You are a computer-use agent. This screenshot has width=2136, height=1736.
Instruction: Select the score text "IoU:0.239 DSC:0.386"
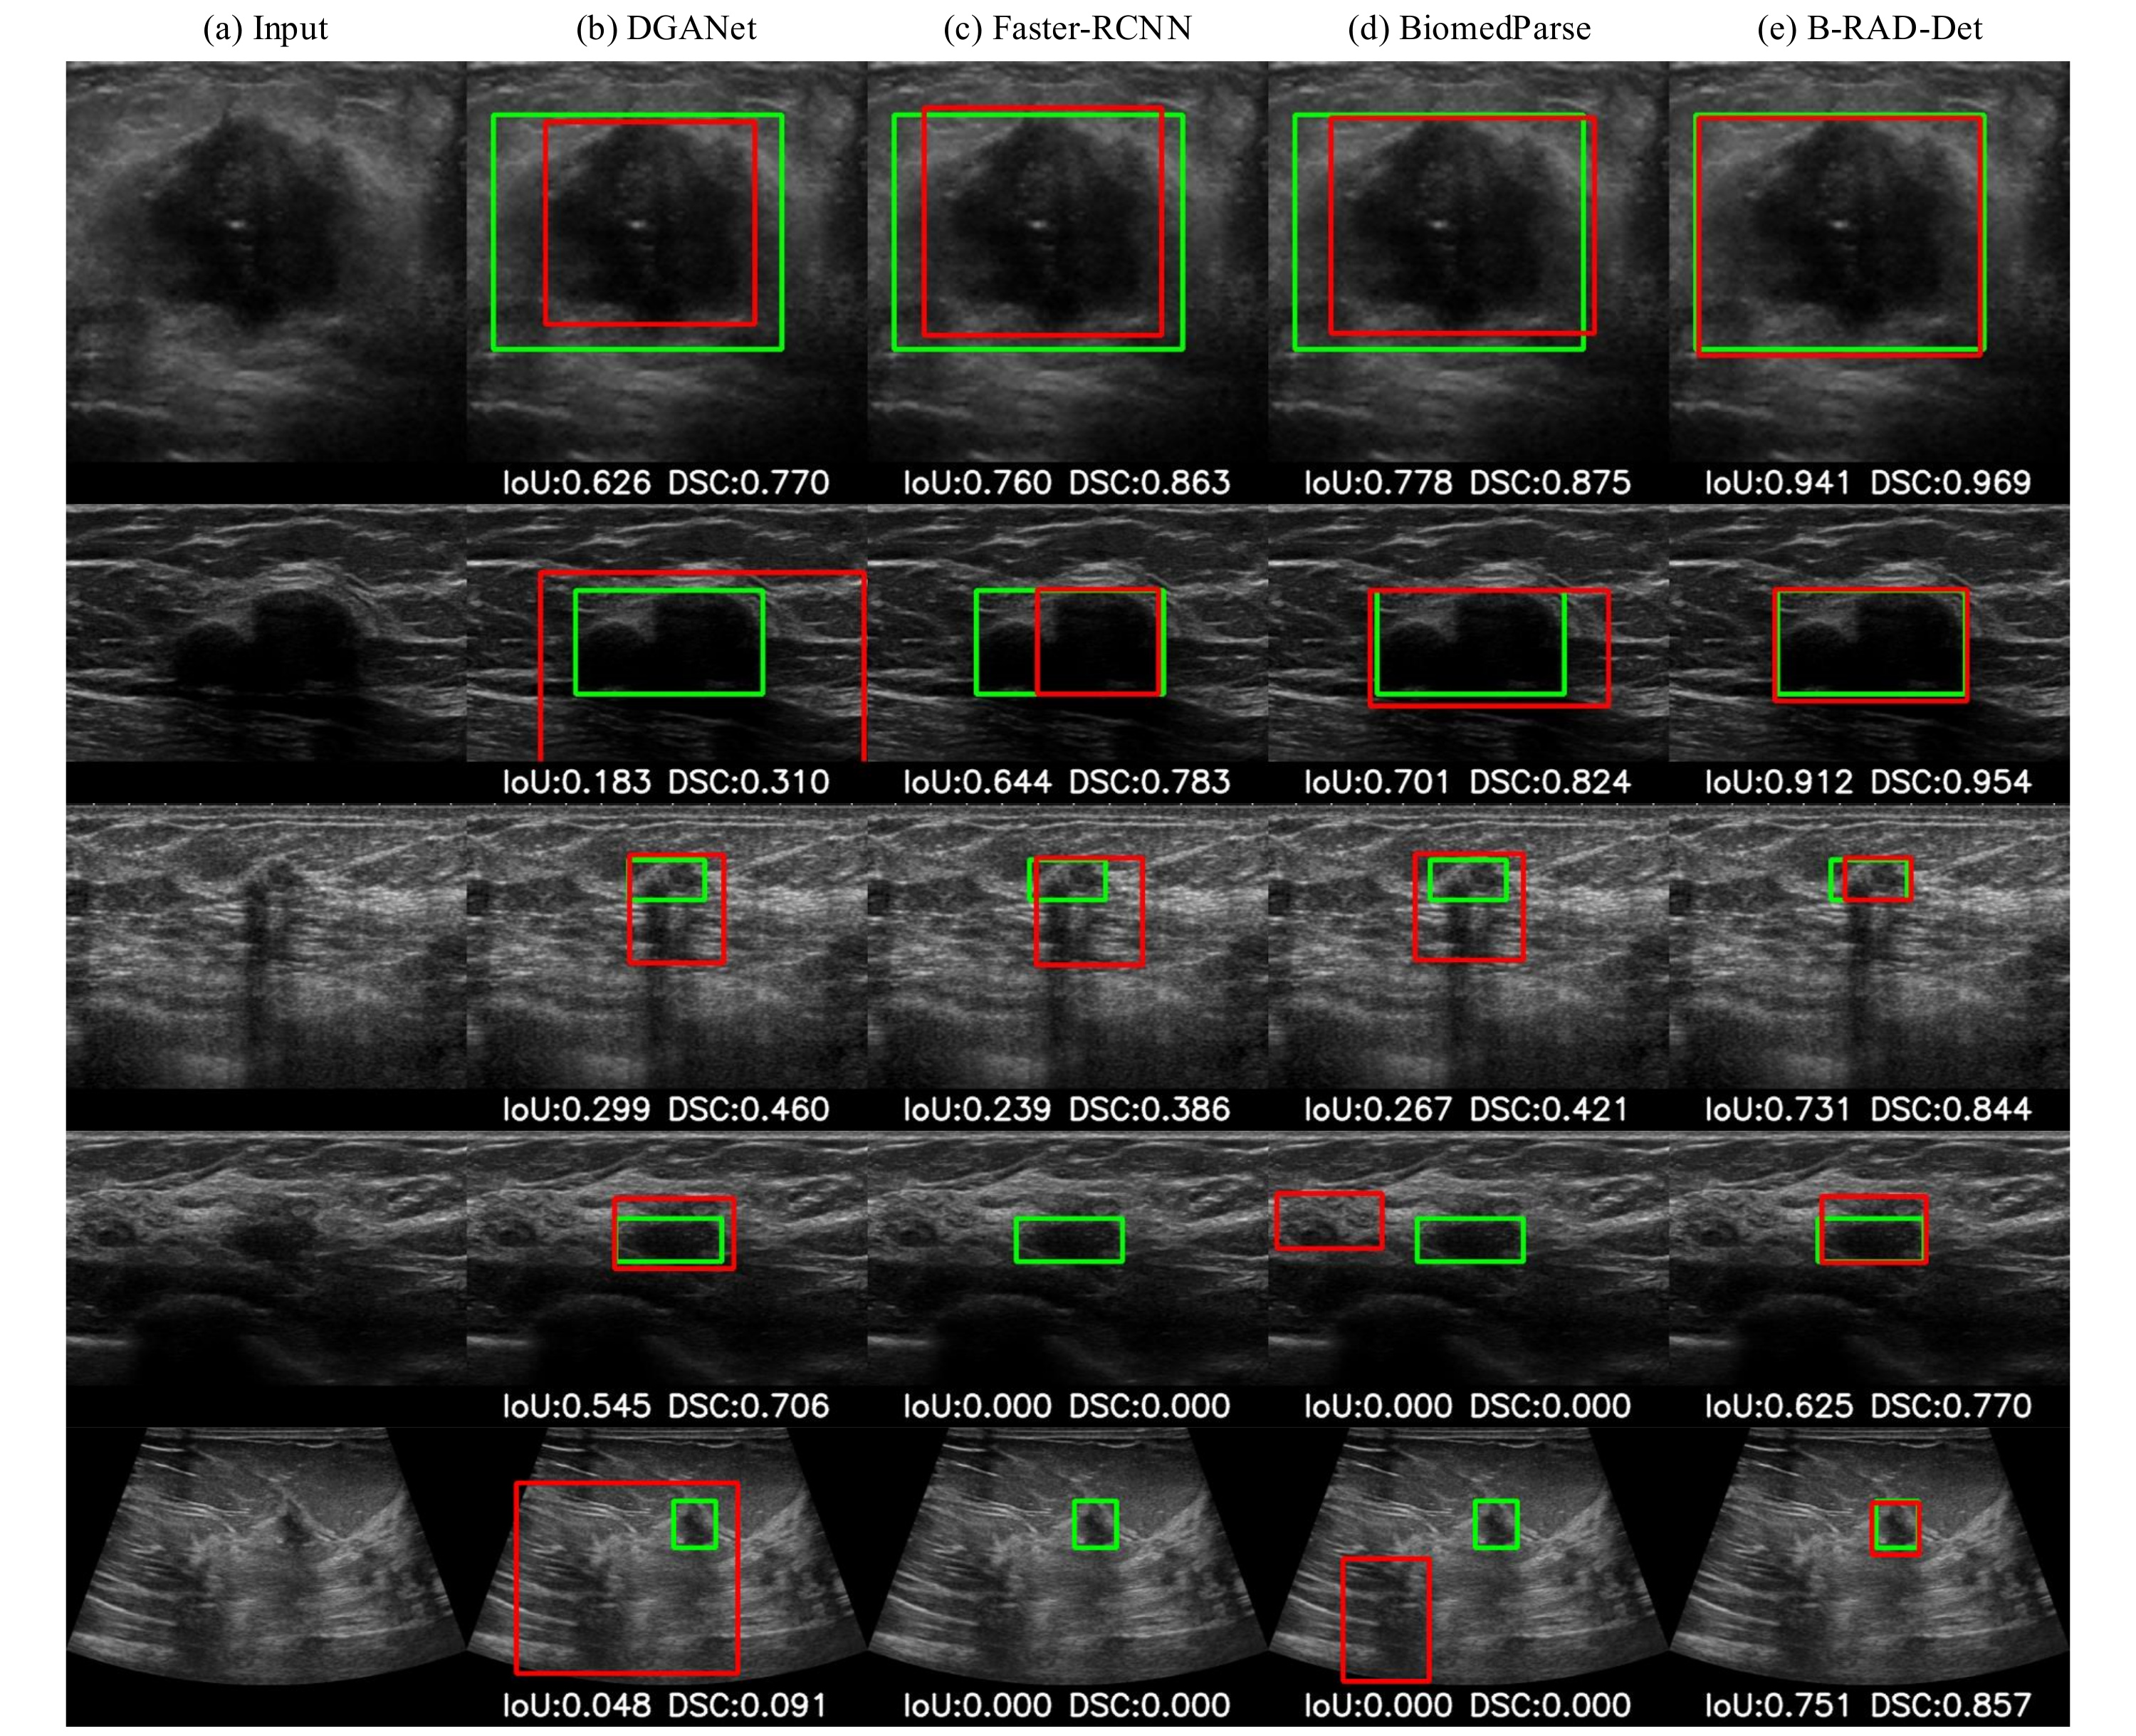pyautogui.click(x=1067, y=1109)
